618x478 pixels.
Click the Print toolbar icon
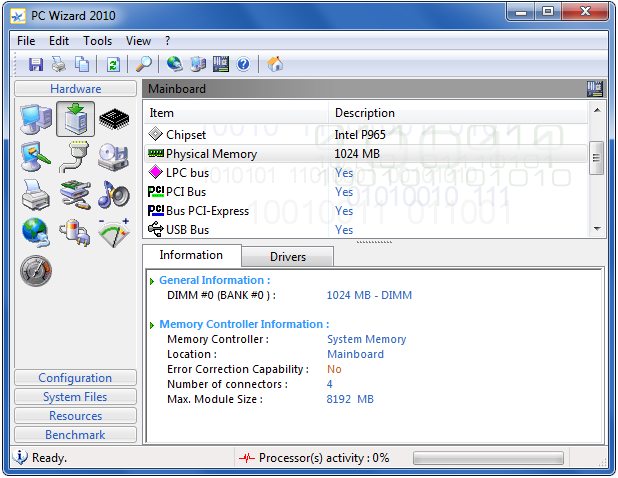[x=59, y=64]
